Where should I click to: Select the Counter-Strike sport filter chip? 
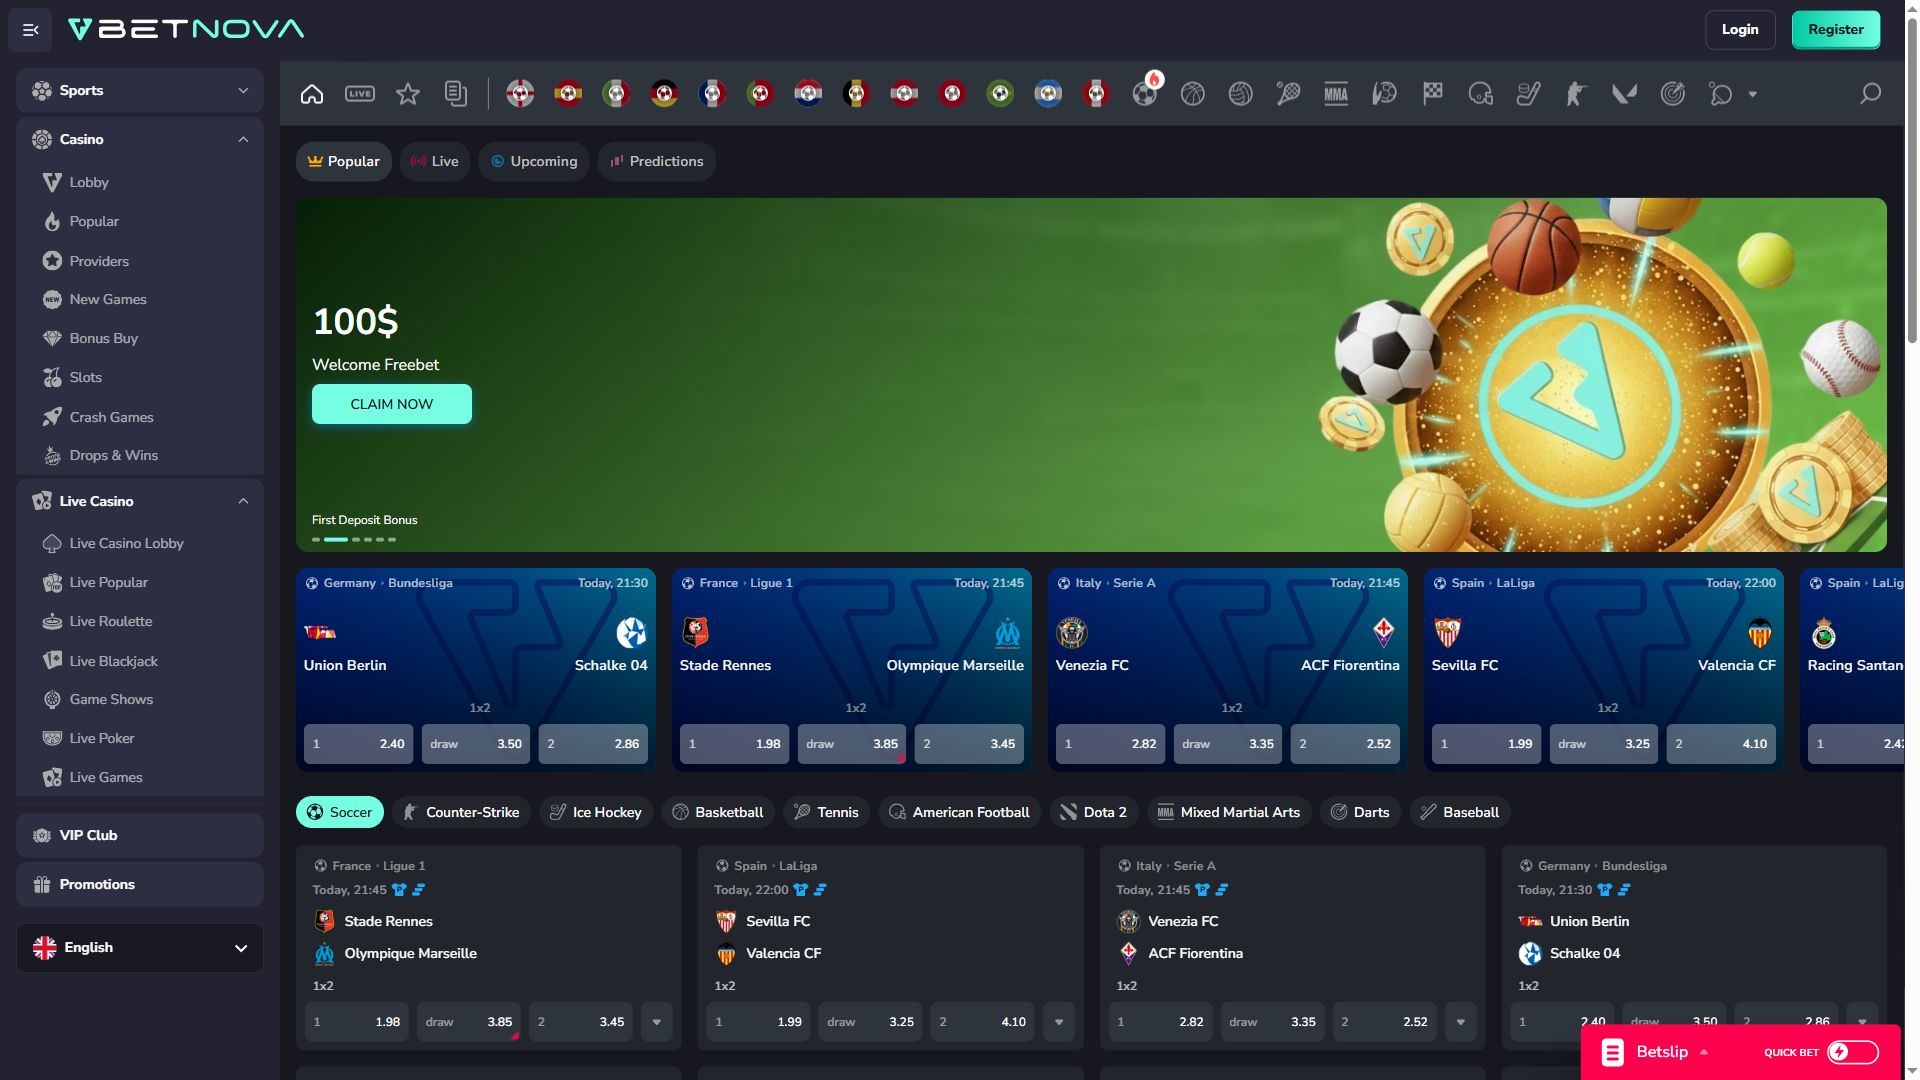[x=461, y=812]
